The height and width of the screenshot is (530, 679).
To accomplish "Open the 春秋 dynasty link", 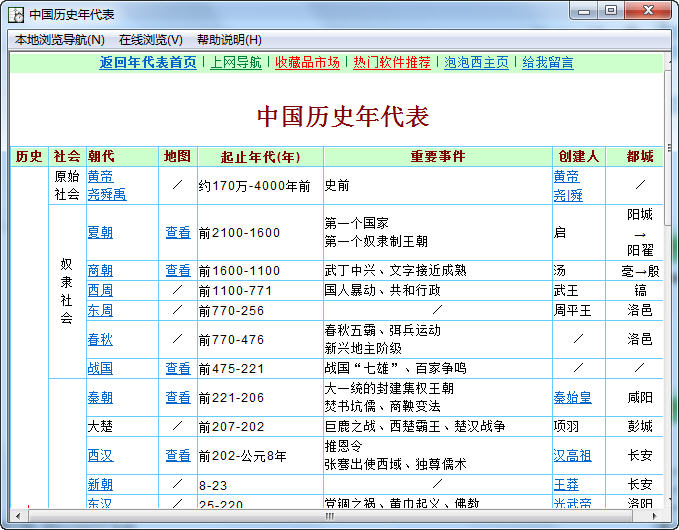I will coord(100,339).
